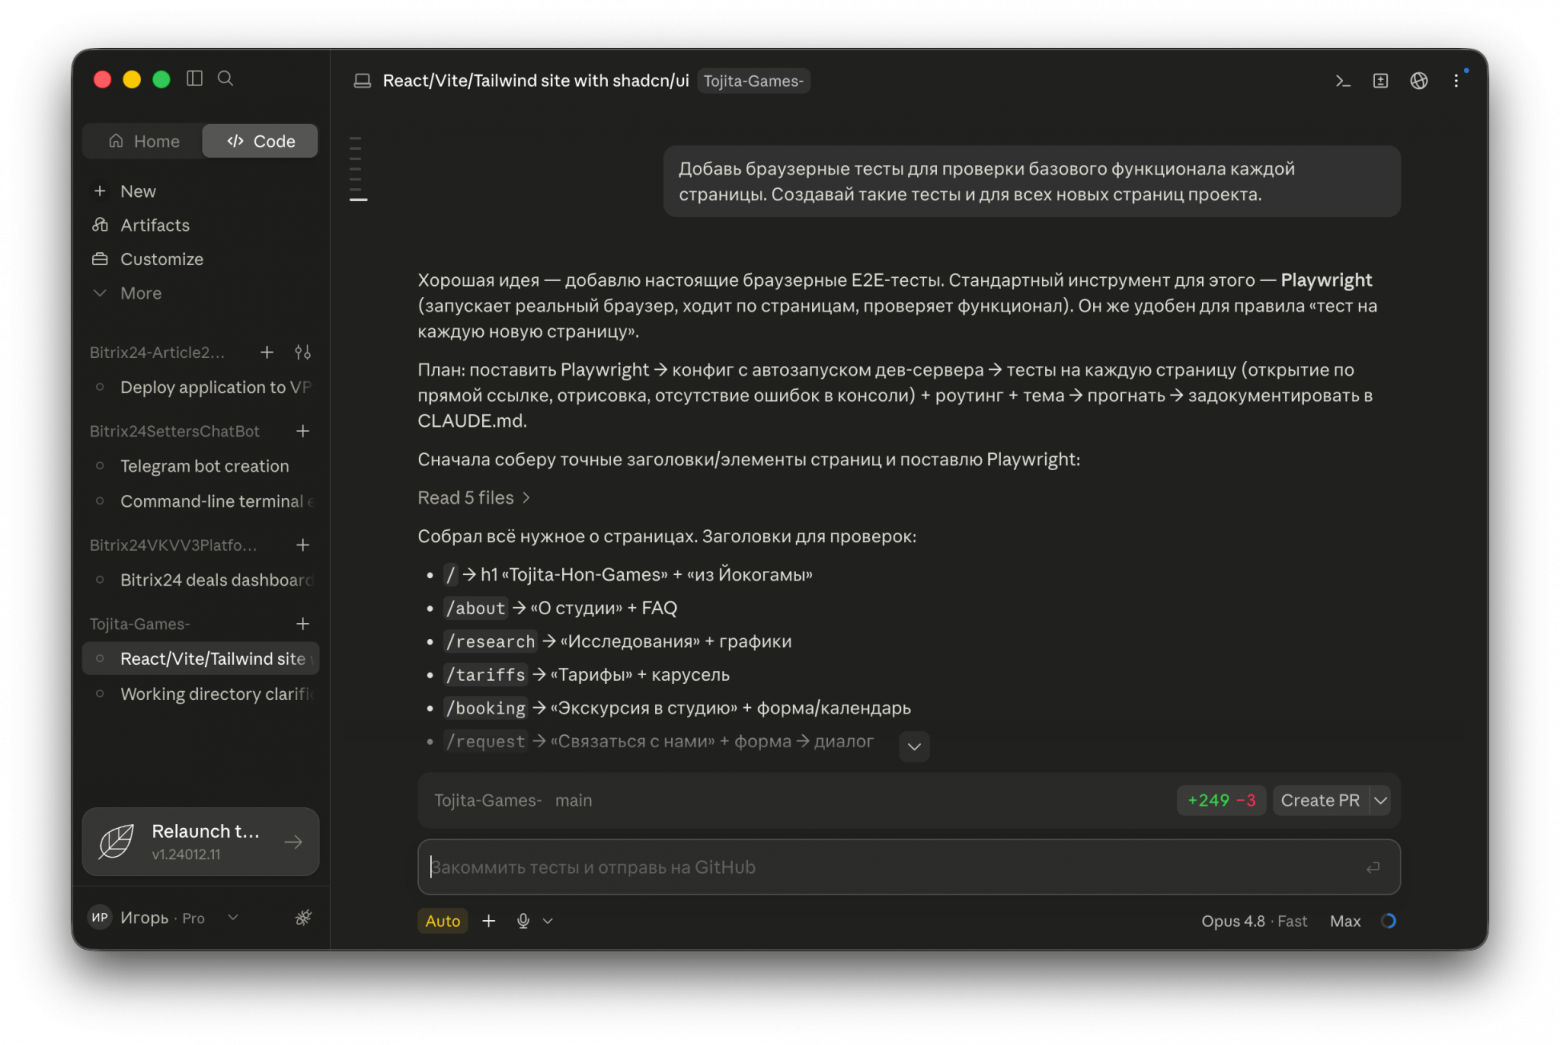This screenshot has height=1045, width=1560.
Task: Add session to Bitrix24VKVV3Platfo project
Action: (x=303, y=545)
